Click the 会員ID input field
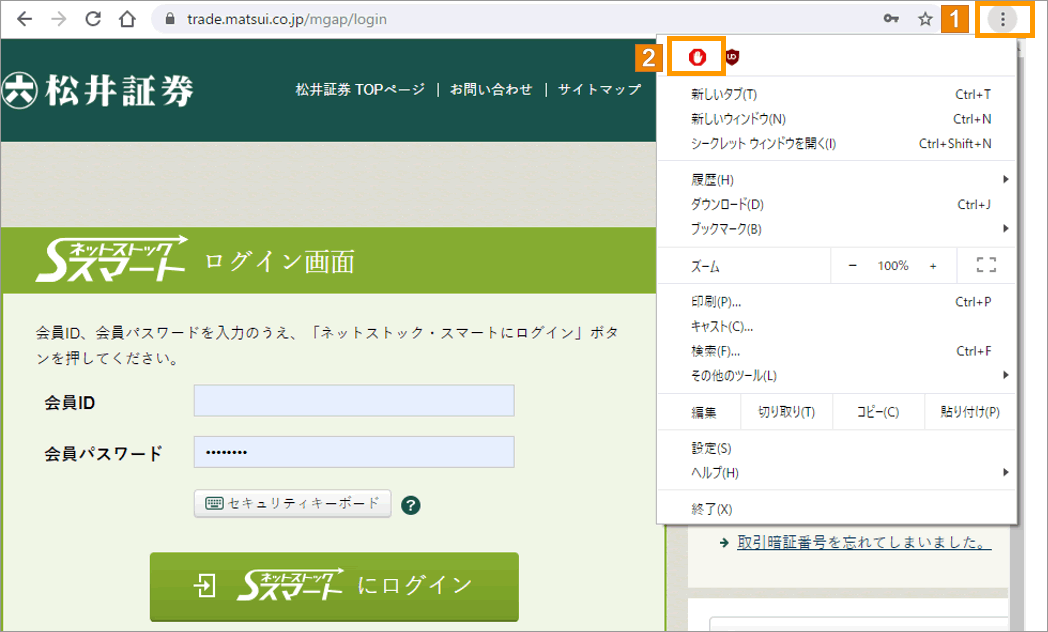Screen dimensions: 1048x632 click(354, 400)
